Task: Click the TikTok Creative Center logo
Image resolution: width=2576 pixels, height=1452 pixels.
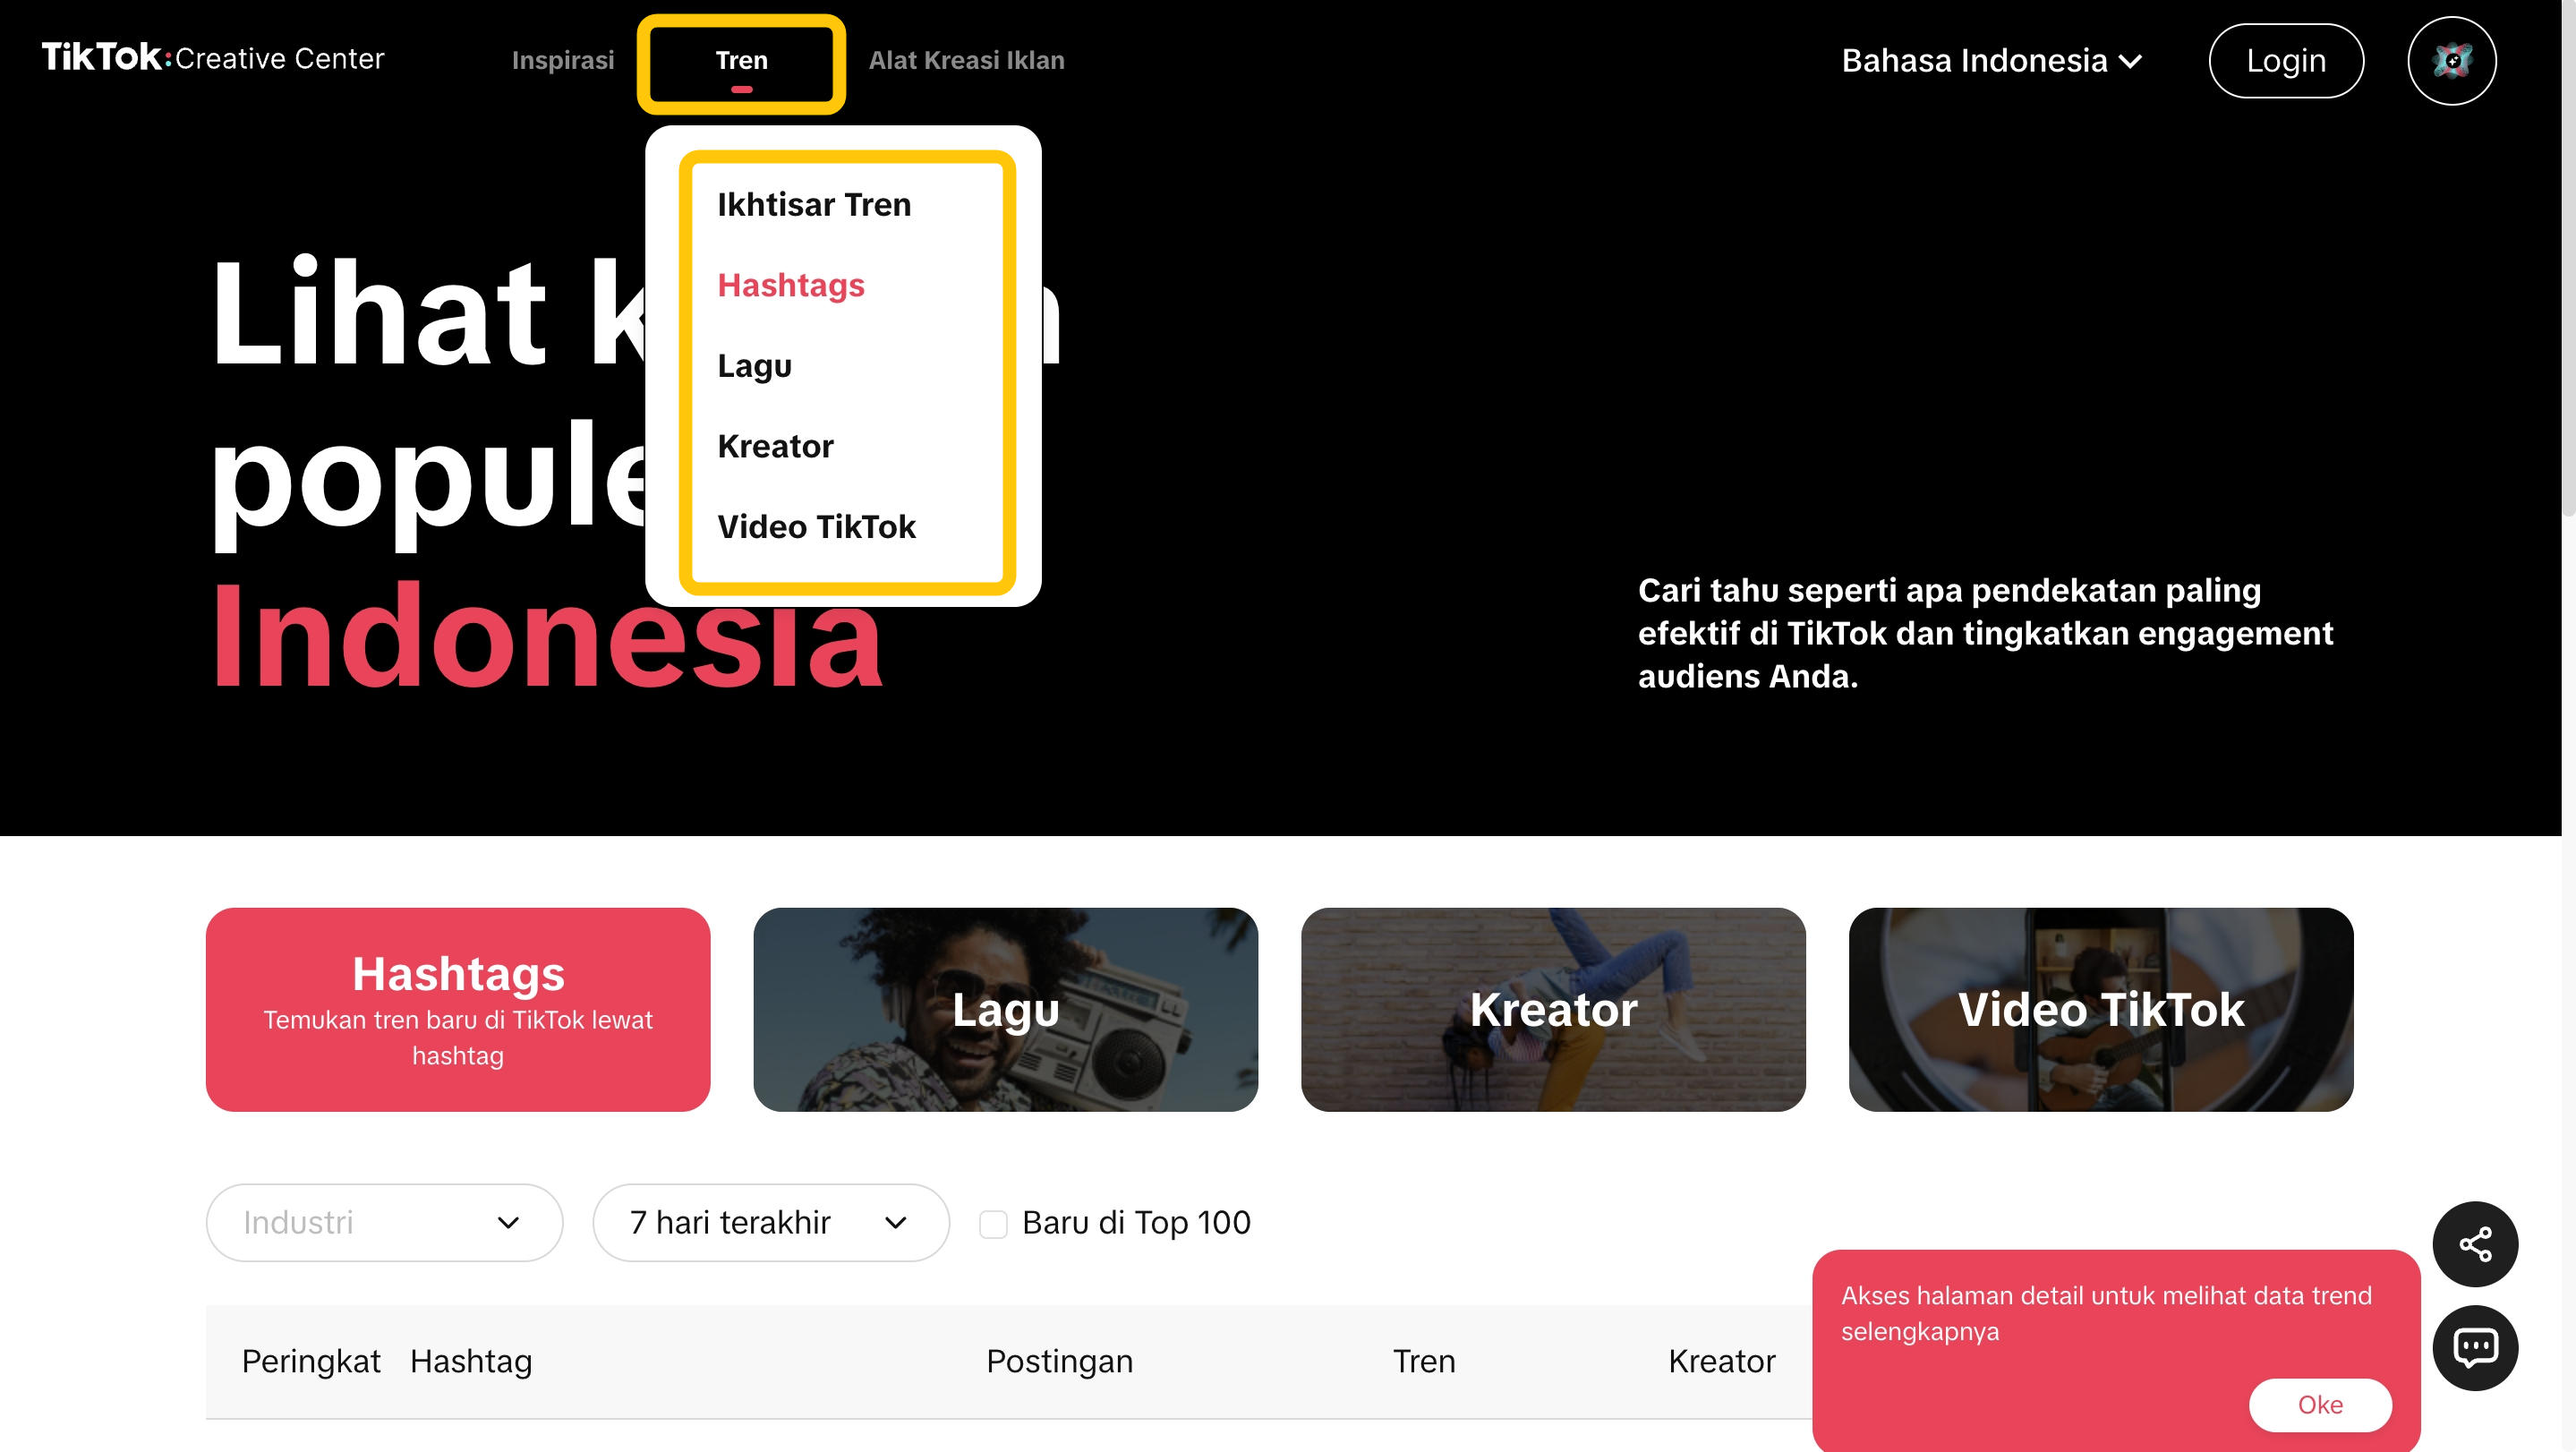Action: pyautogui.click(x=213, y=58)
